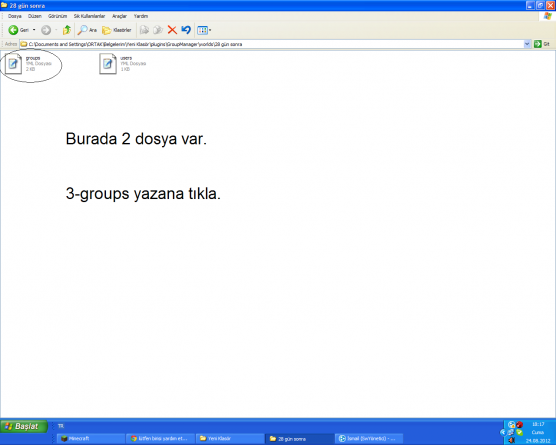
Task: Open the Geri back history dropdown arrow
Action: pos(34,30)
